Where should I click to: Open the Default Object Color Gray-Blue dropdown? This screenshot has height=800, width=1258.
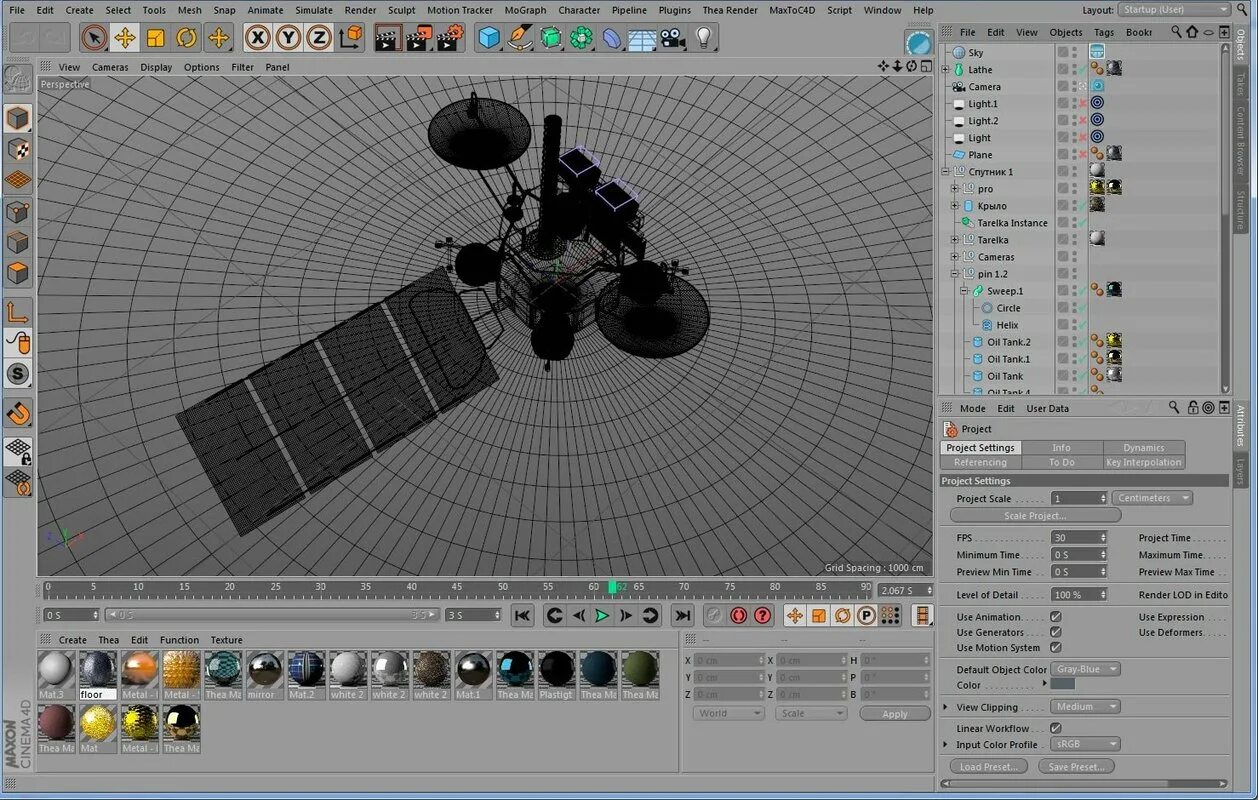click(1086, 669)
